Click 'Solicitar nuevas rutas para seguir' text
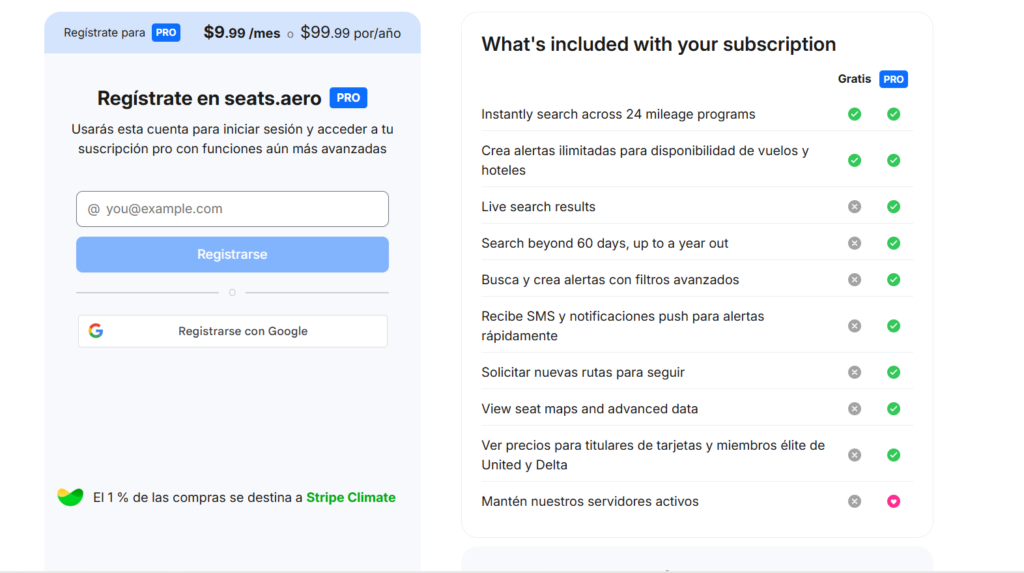 (x=583, y=372)
